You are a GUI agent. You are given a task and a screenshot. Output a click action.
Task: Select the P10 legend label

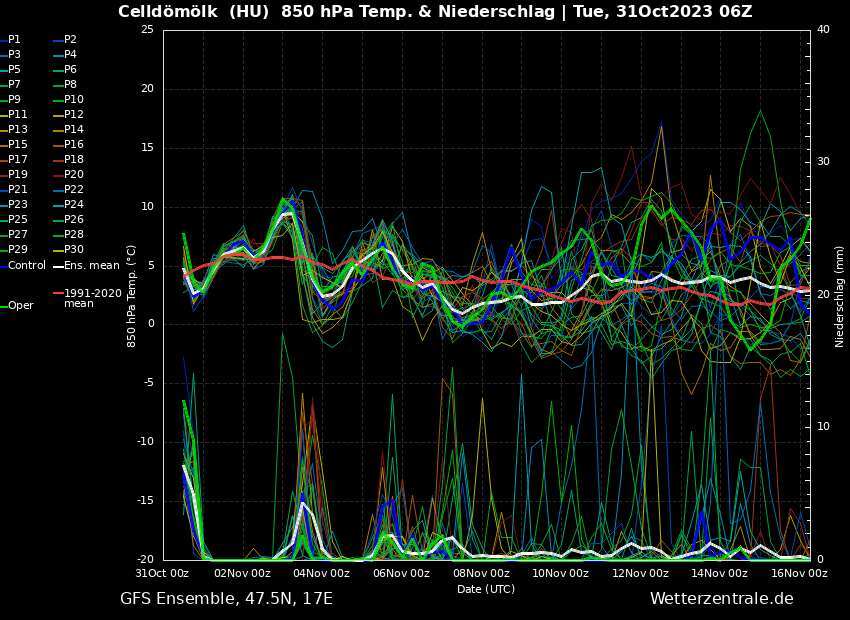click(x=74, y=100)
